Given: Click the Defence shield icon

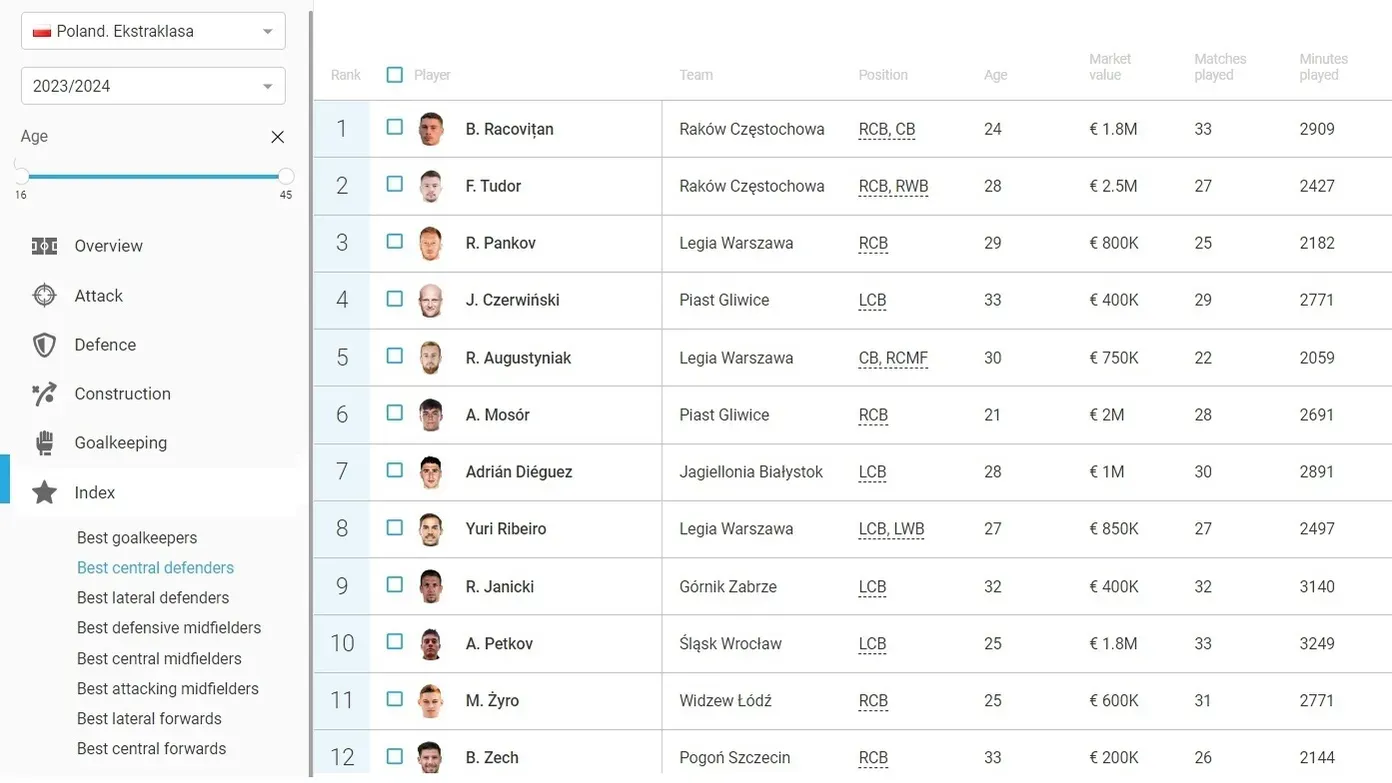Looking at the screenshot, I should tap(44, 345).
